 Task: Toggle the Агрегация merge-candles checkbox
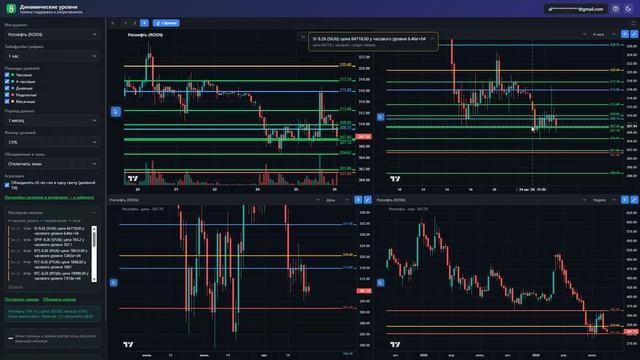click(x=7, y=185)
